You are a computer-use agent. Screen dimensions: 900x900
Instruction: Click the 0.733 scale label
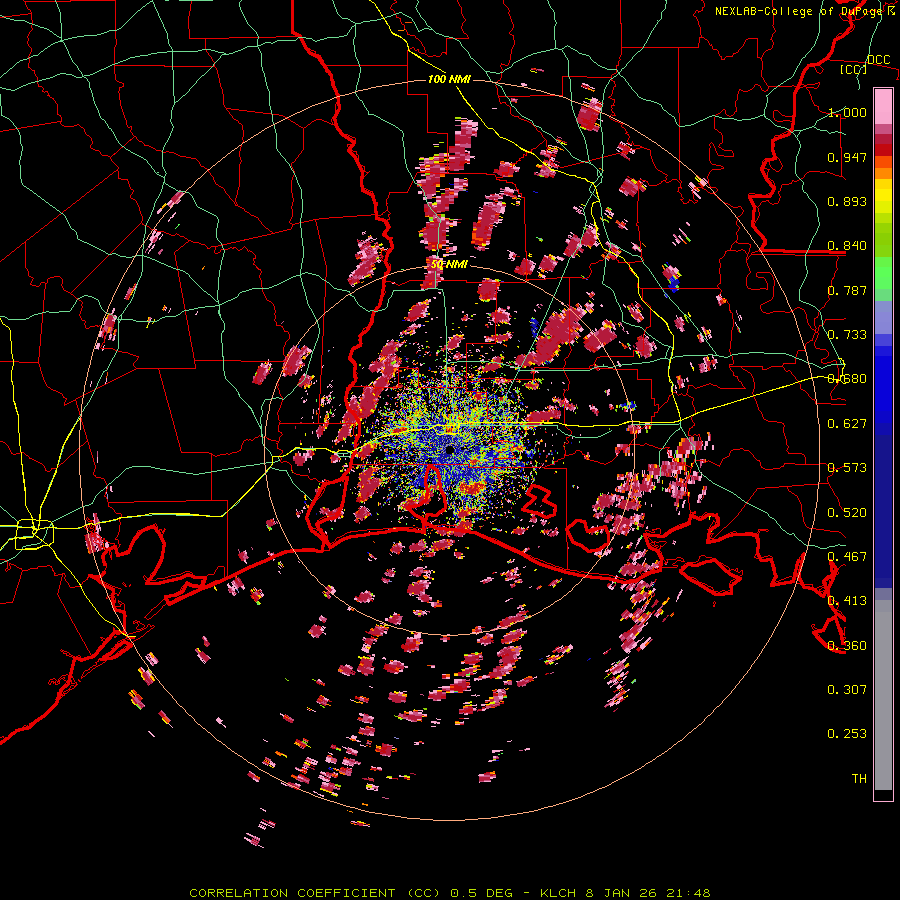(x=847, y=335)
